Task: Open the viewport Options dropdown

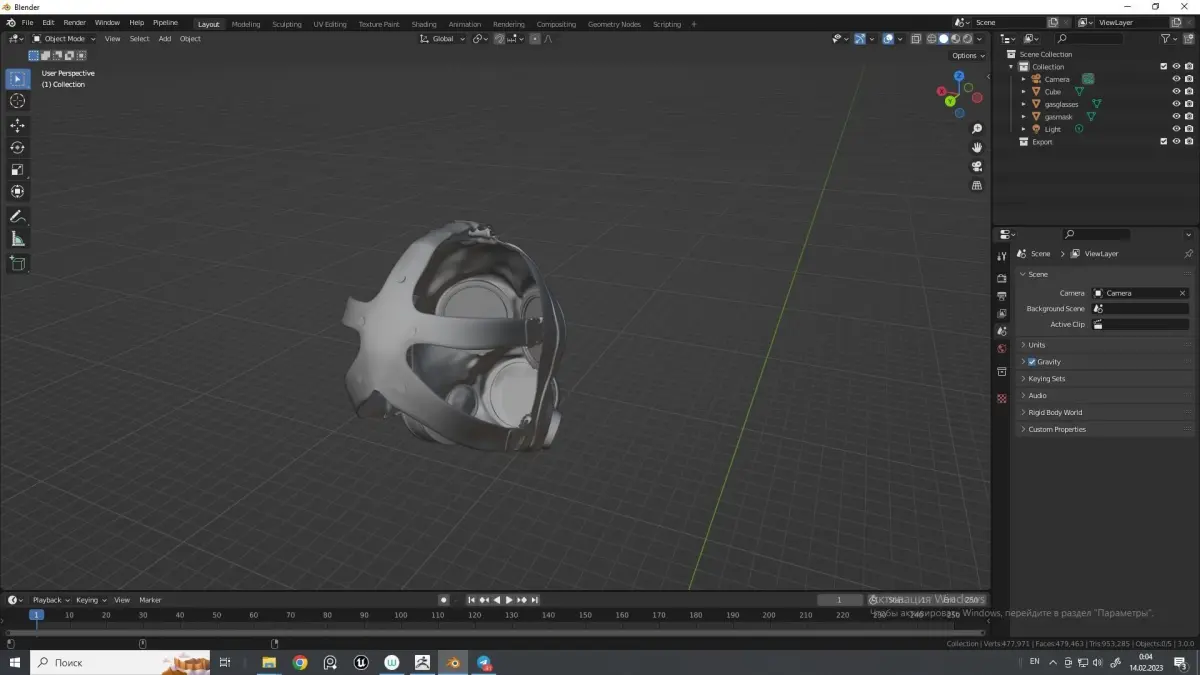Action: coord(968,56)
